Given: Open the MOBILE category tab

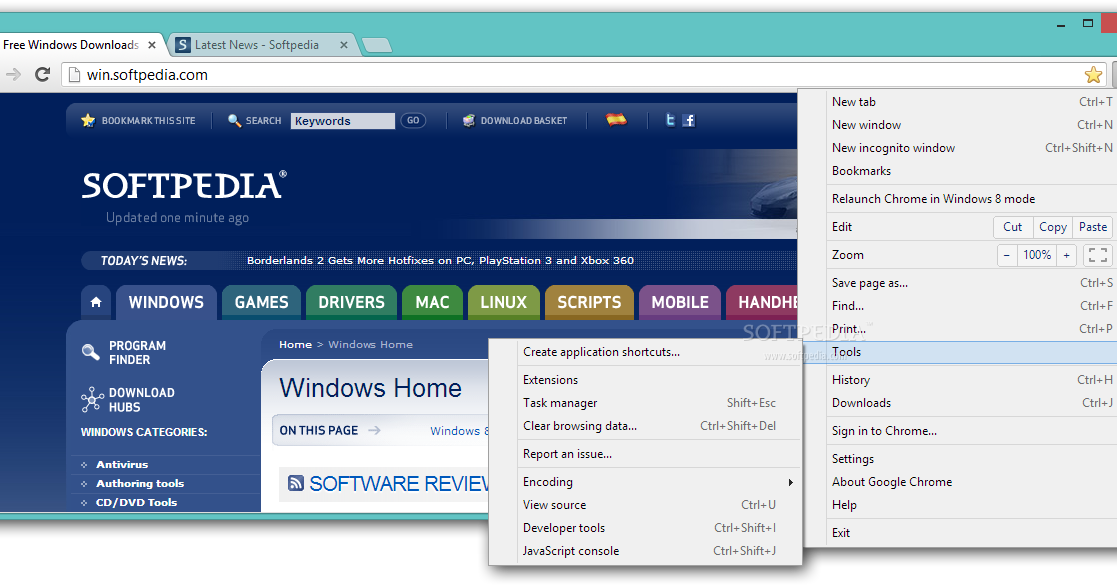Looking at the screenshot, I should click(680, 302).
